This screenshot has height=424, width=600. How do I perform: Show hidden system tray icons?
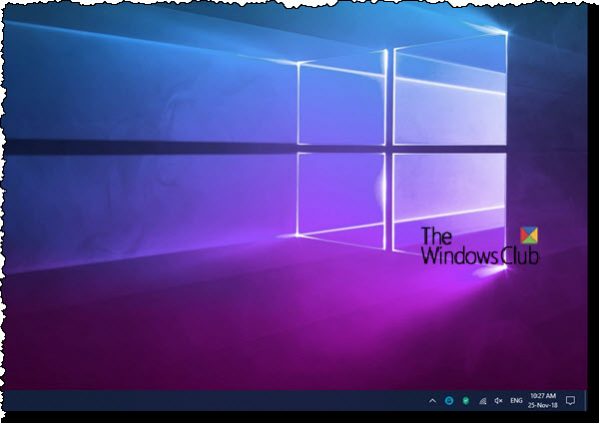[x=432, y=401]
